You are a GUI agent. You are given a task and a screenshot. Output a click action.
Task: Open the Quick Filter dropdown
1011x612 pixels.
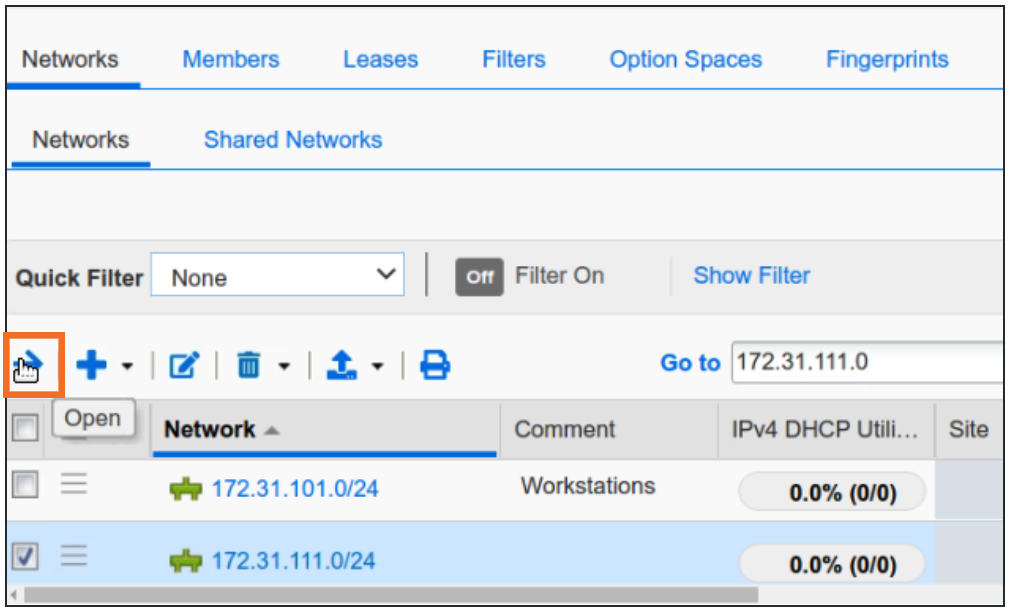coord(277,277)
